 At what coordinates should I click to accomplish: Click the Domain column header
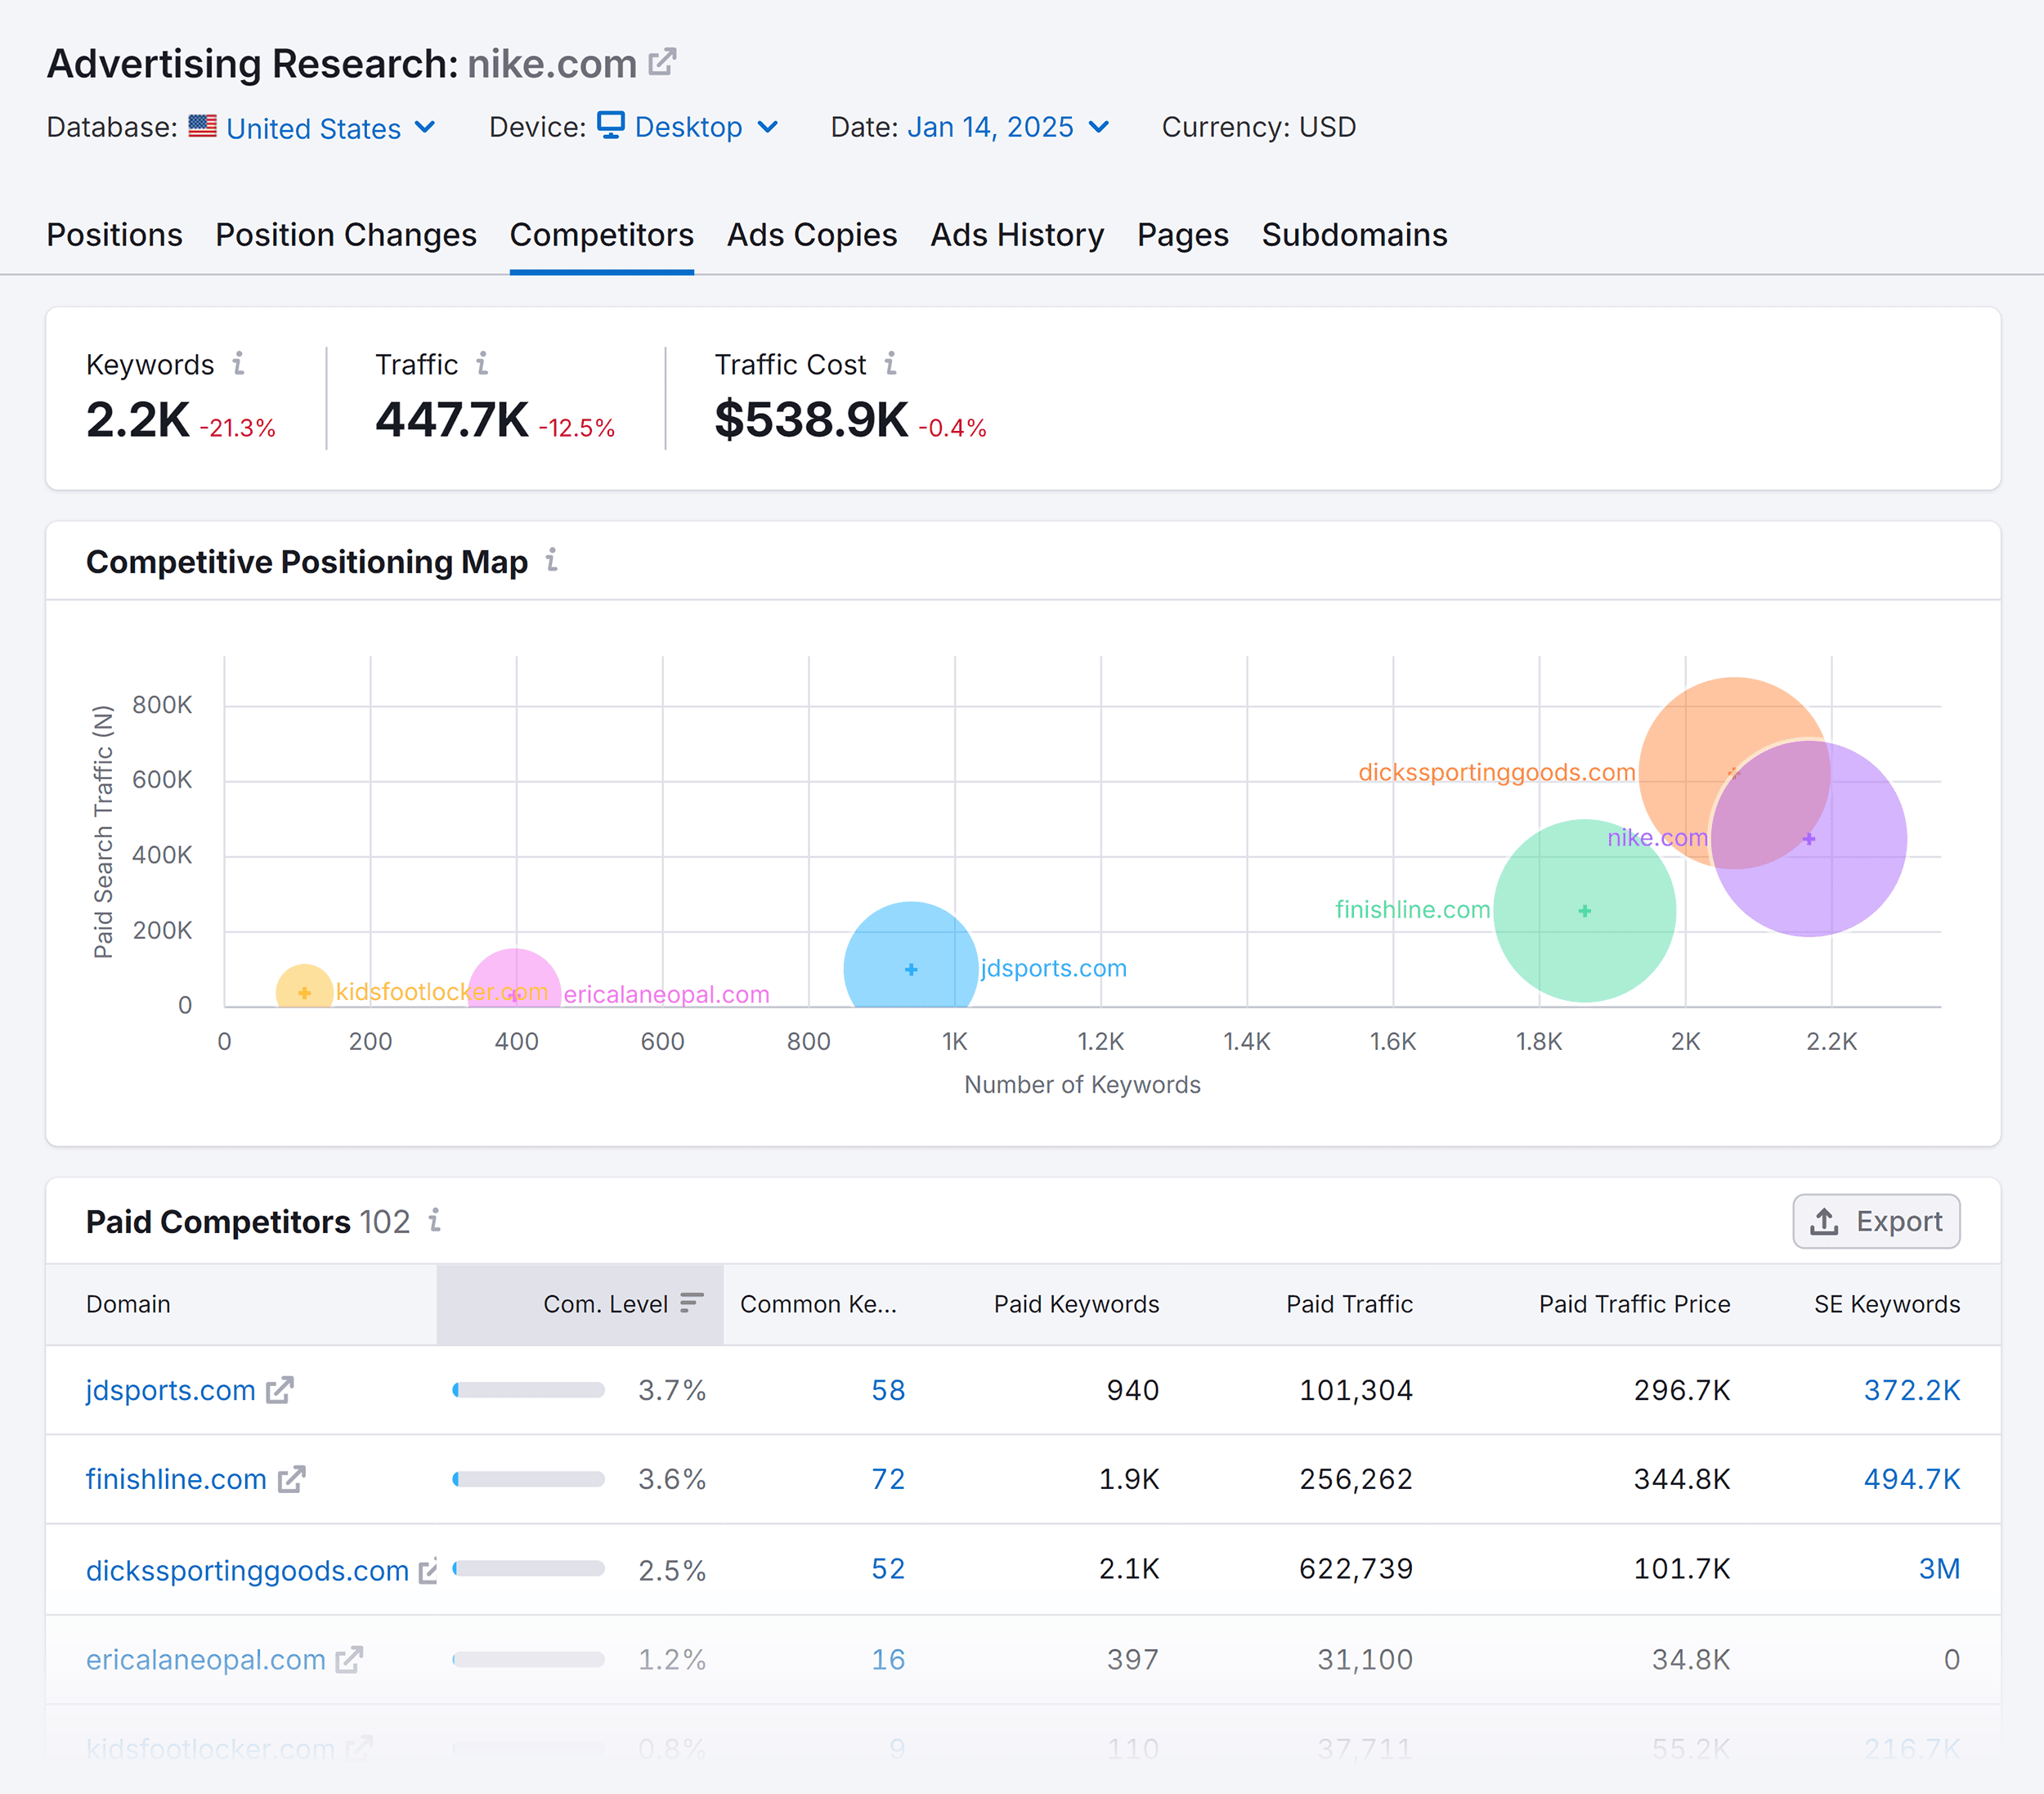128,1304
